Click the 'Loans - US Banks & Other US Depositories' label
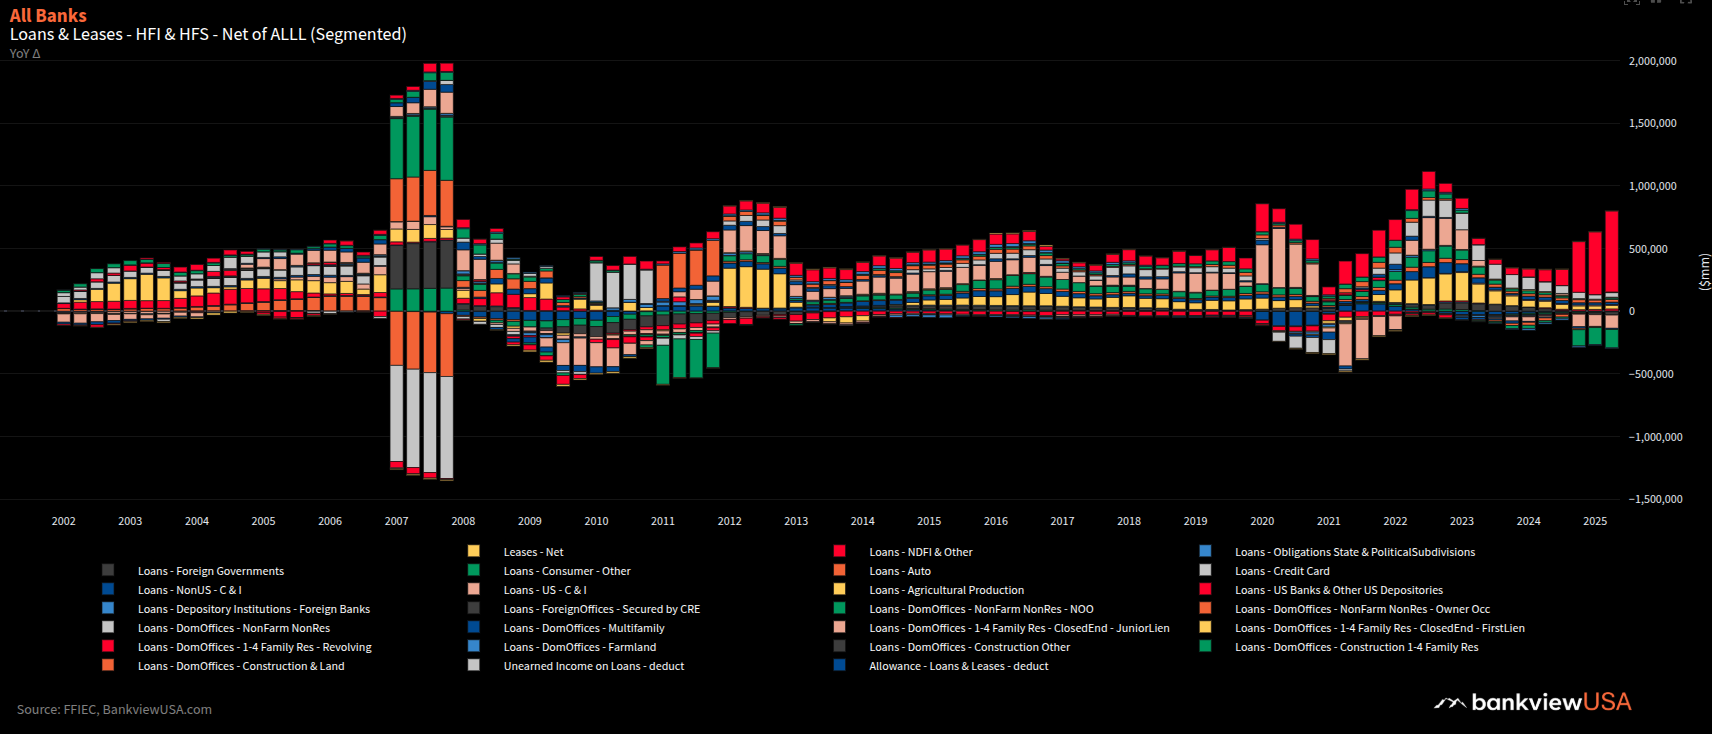This screenshot has width=1712, height=734. tap(1339, 590)
